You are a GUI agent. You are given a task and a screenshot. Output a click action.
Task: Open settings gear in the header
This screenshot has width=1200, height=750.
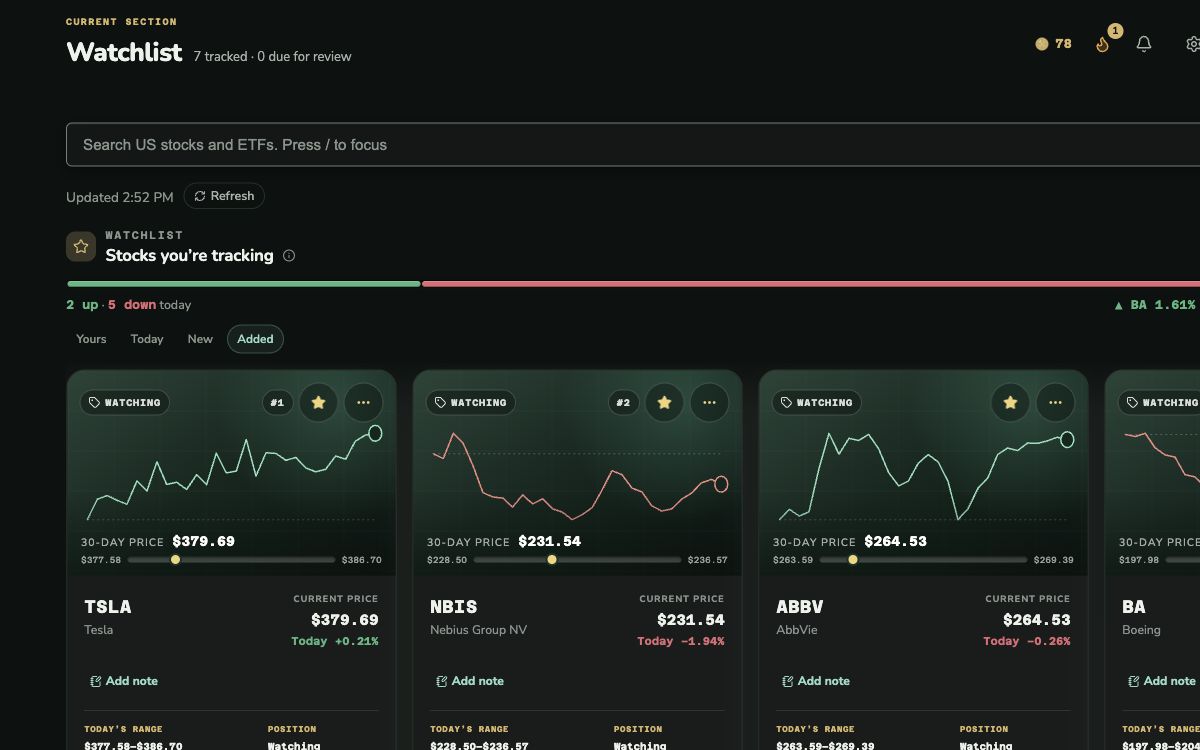(1192, 44)
